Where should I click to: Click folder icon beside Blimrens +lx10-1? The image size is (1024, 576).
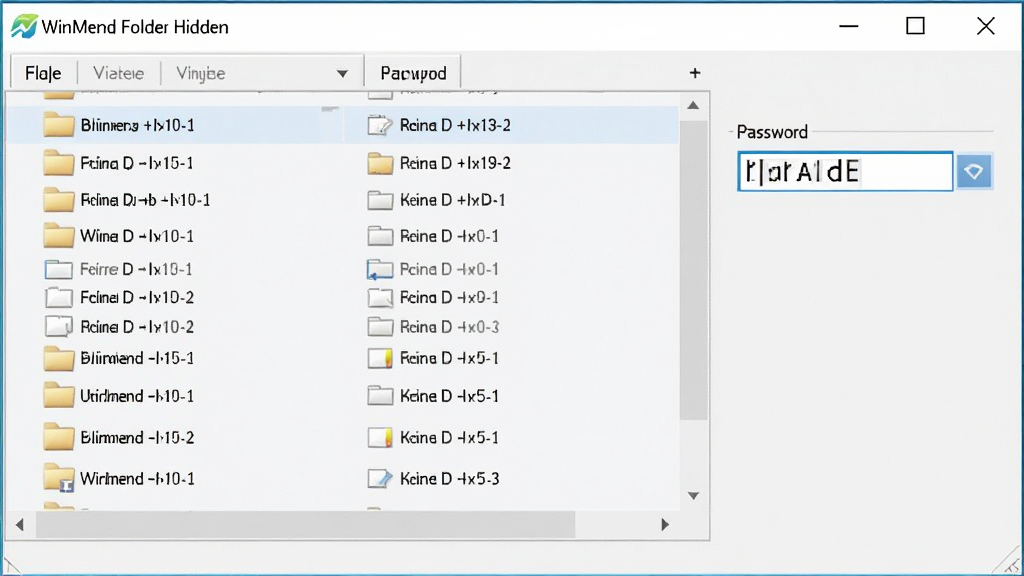click(x=59, y=124)
